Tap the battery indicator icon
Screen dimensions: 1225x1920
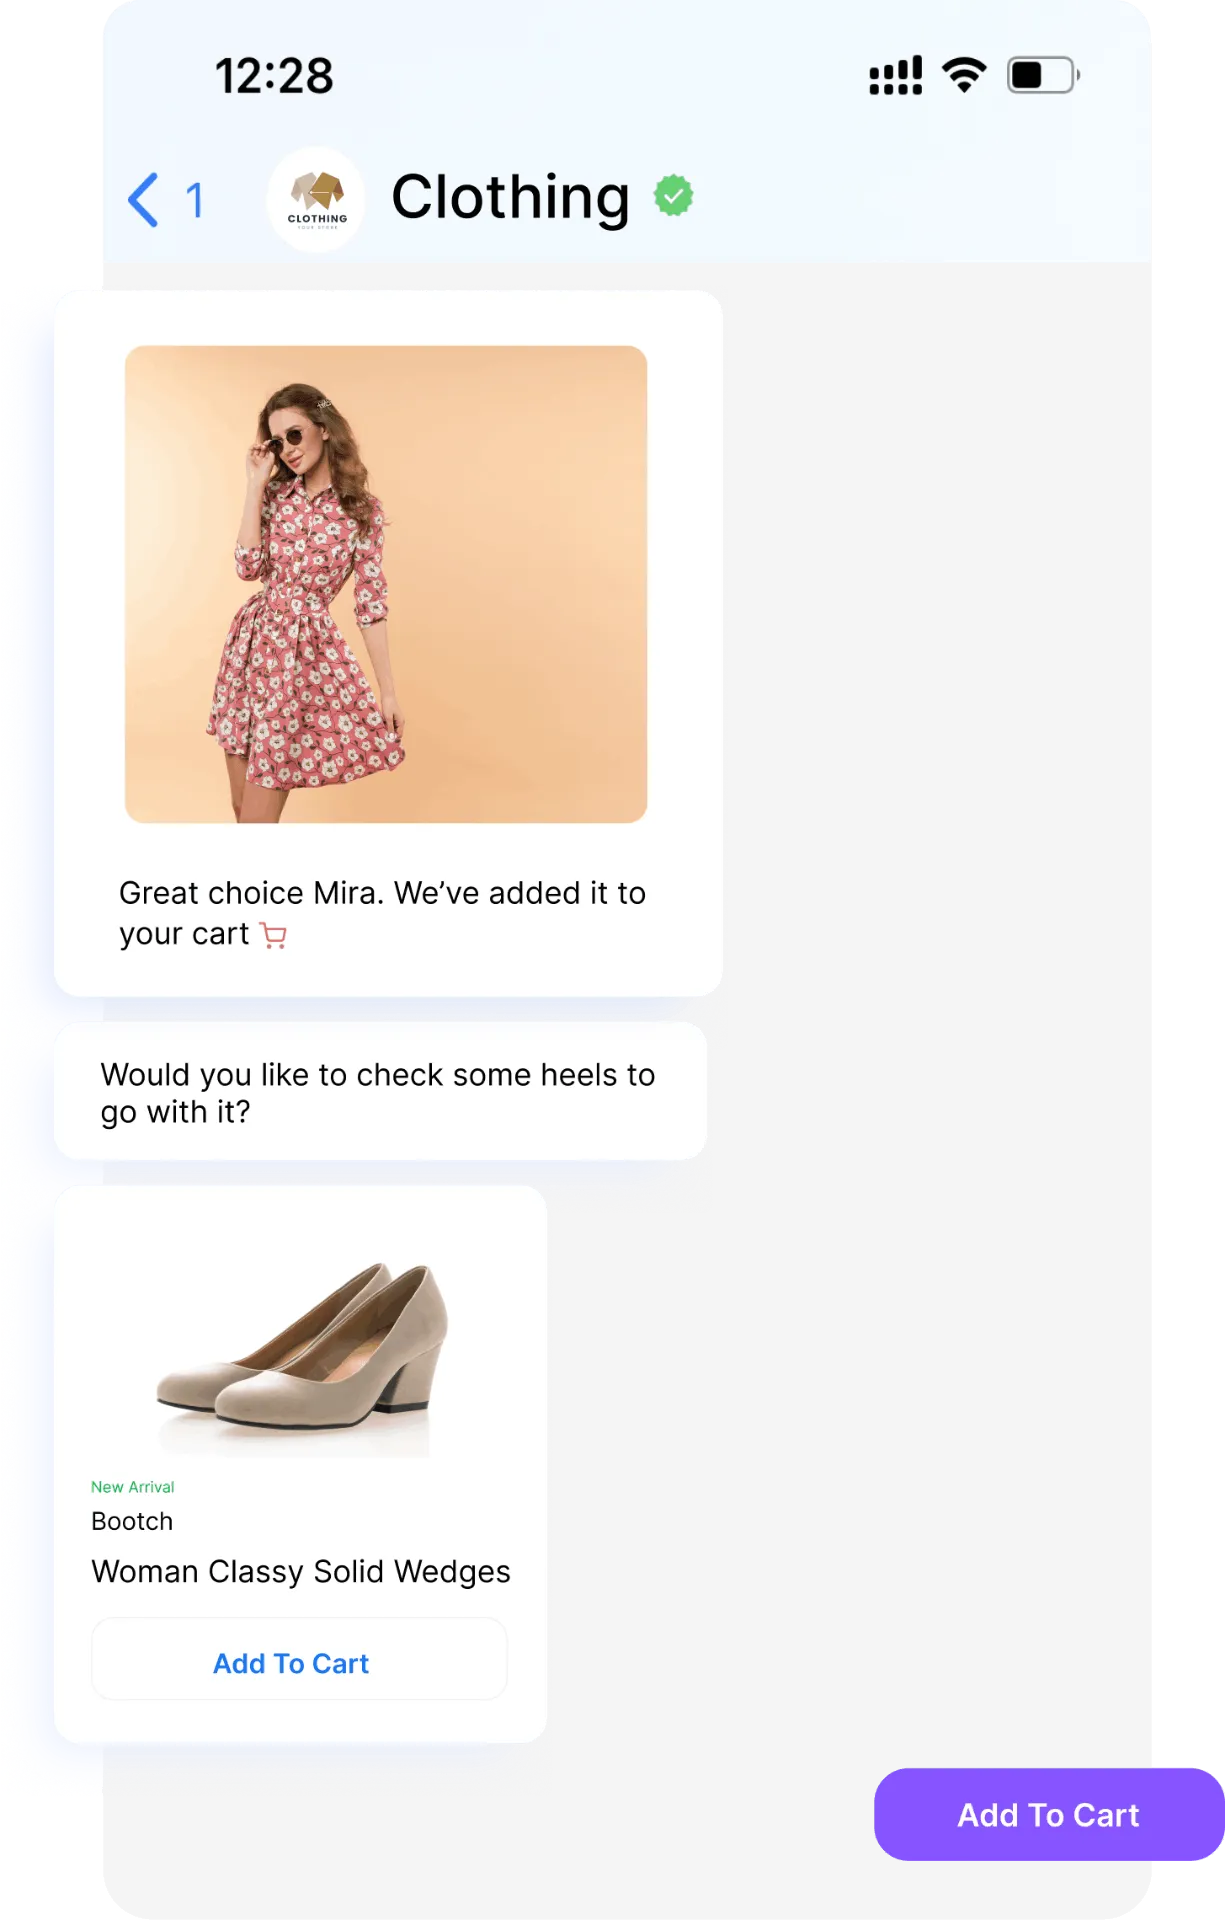(x=1043, y=76)
